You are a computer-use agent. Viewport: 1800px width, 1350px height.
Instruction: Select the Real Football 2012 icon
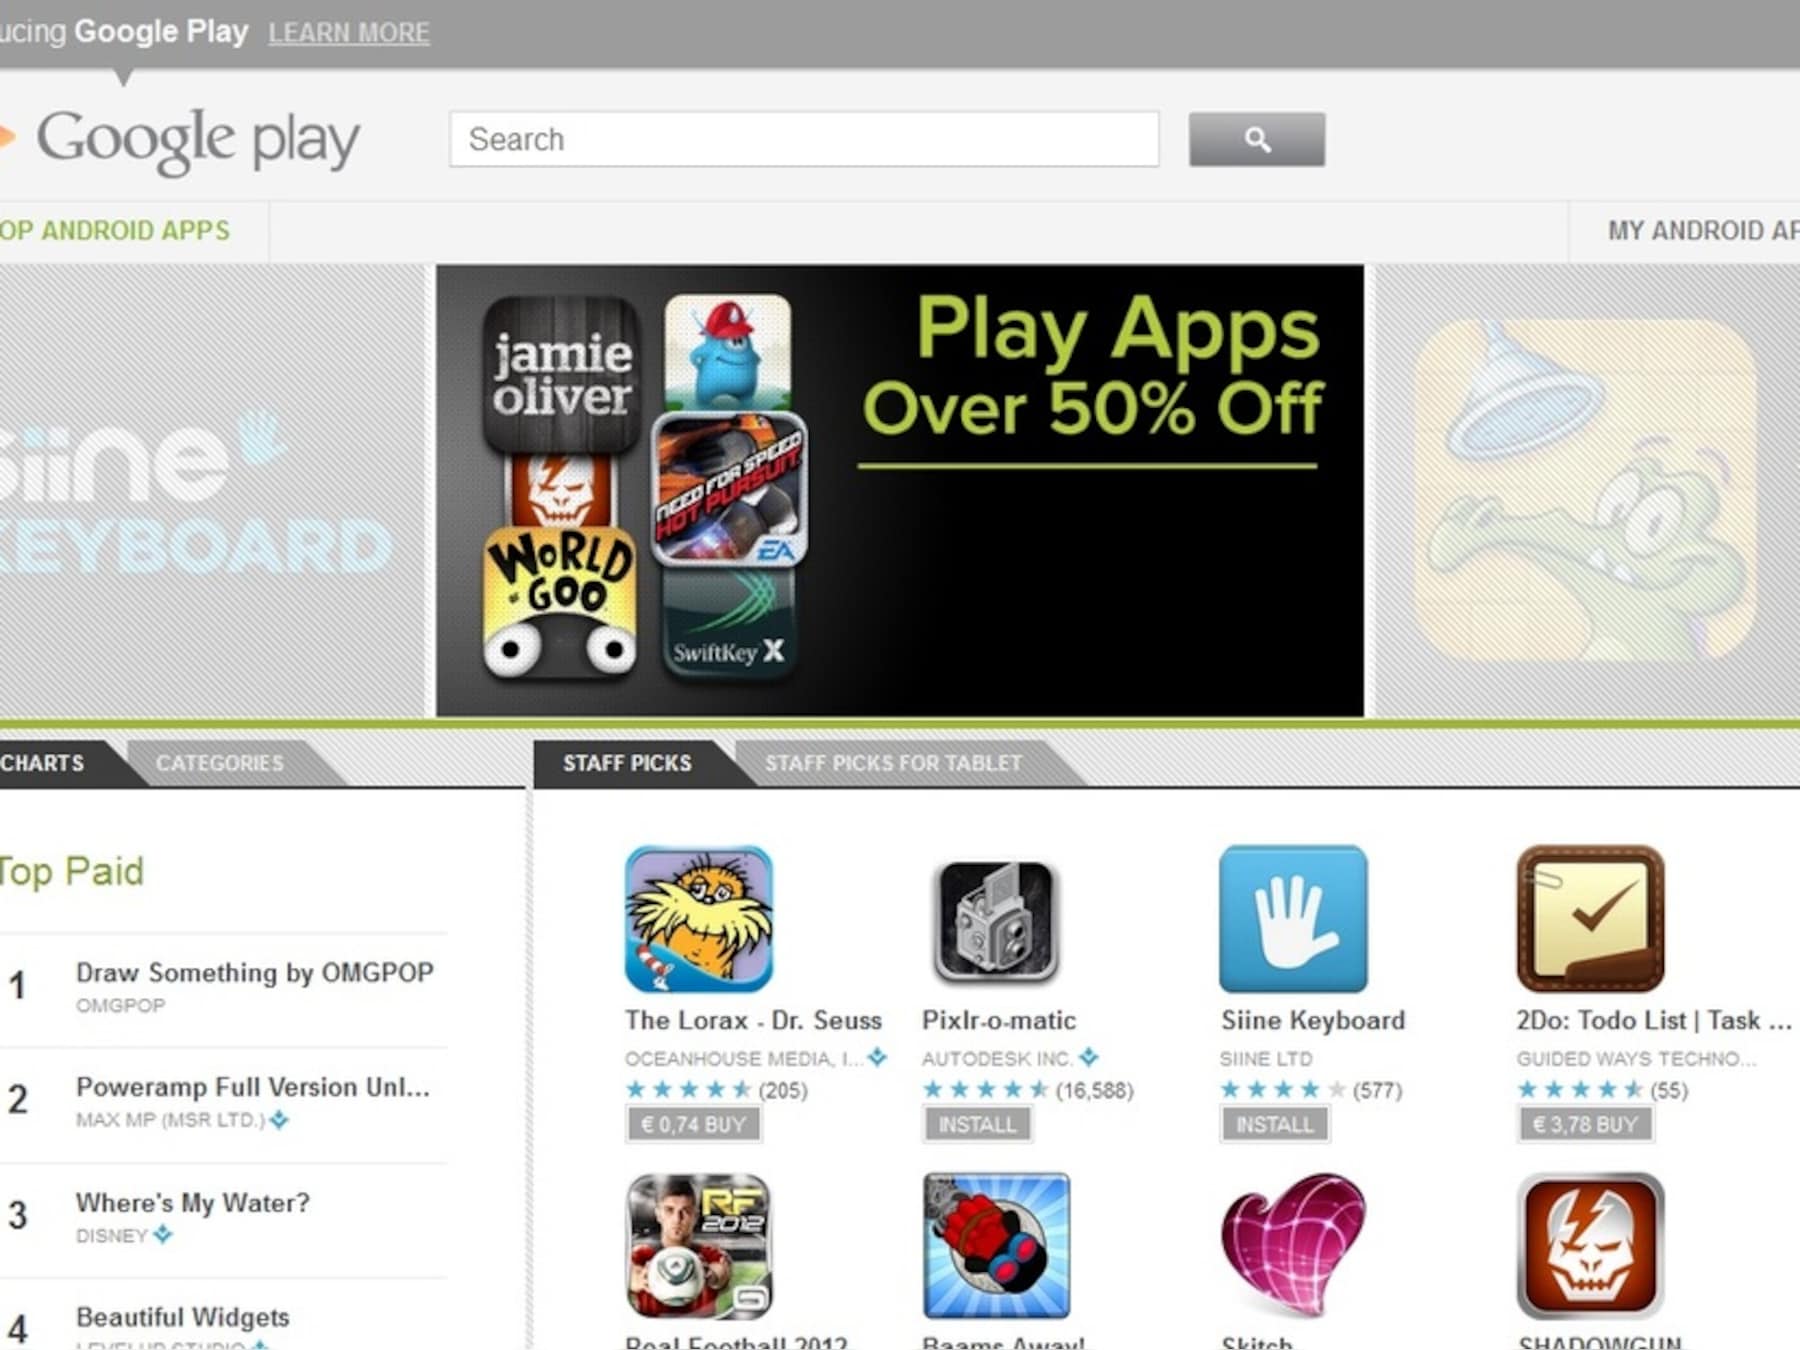[698, 1246]
